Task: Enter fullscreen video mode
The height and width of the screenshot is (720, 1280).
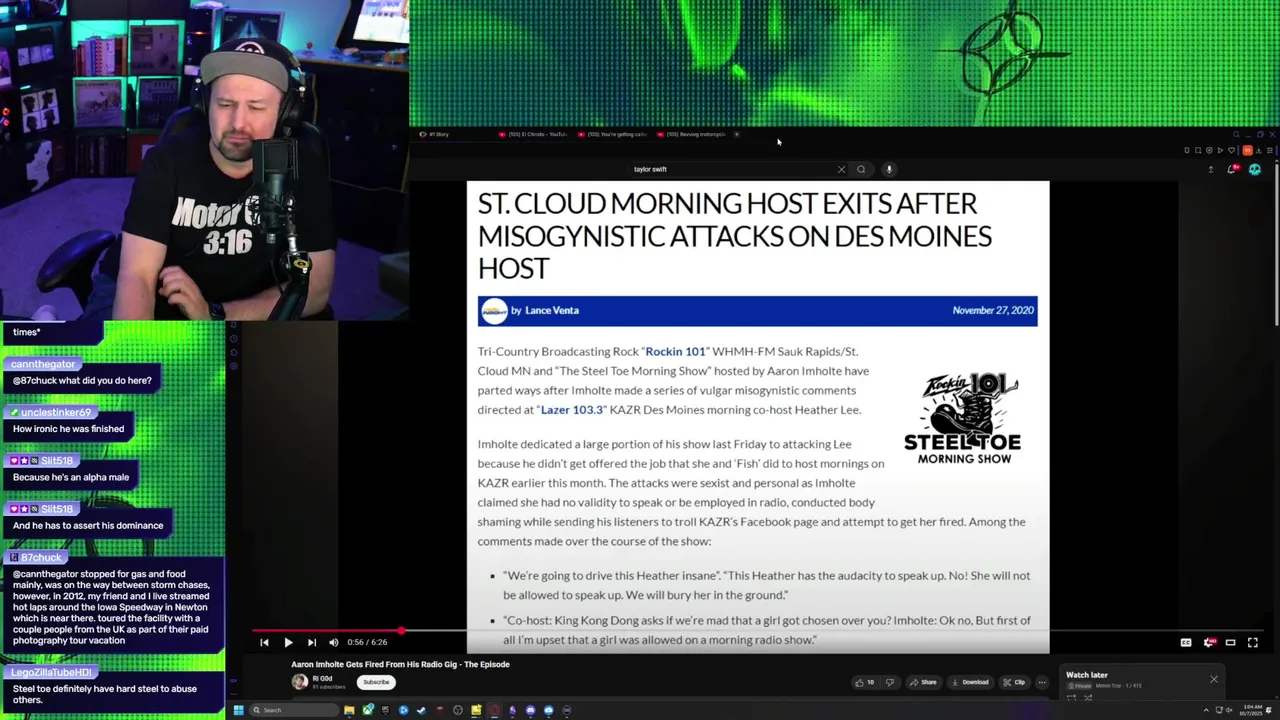Action: (1253, 643)
